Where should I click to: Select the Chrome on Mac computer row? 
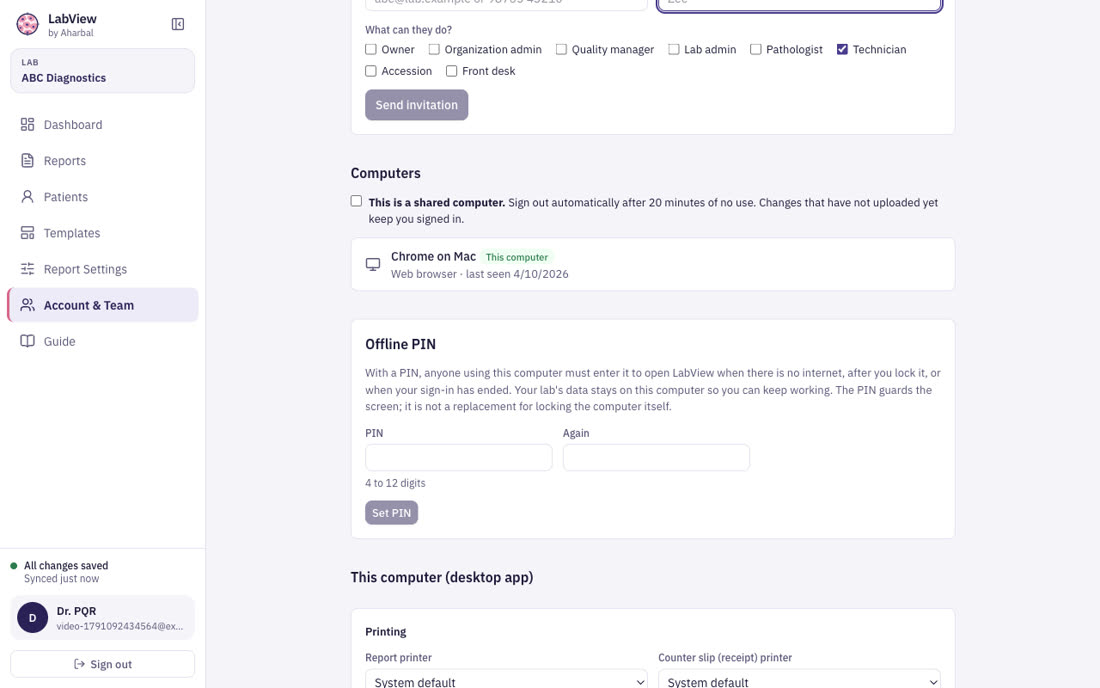[x=652, y=264]
